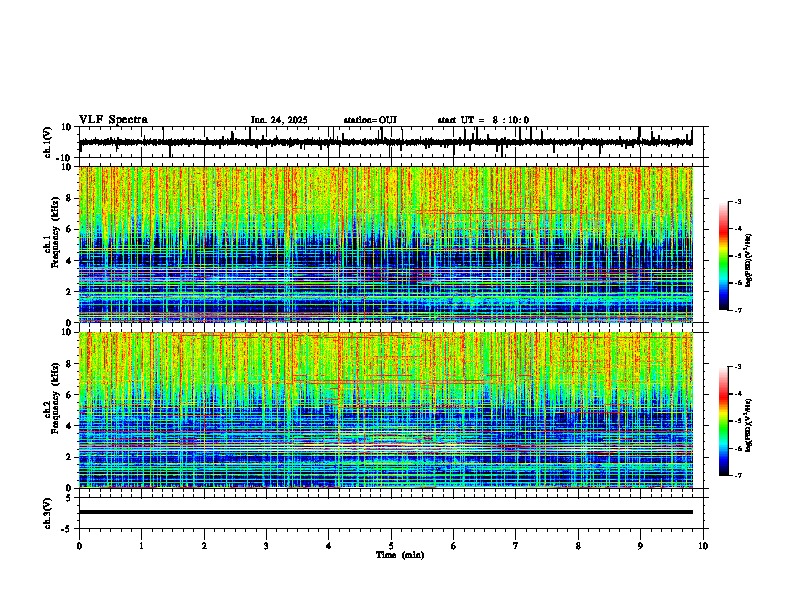This screenshot has height=612, width=792.
Task: Click the "2" tick on ch.2 frequency axis
Action: coord(69,457)
